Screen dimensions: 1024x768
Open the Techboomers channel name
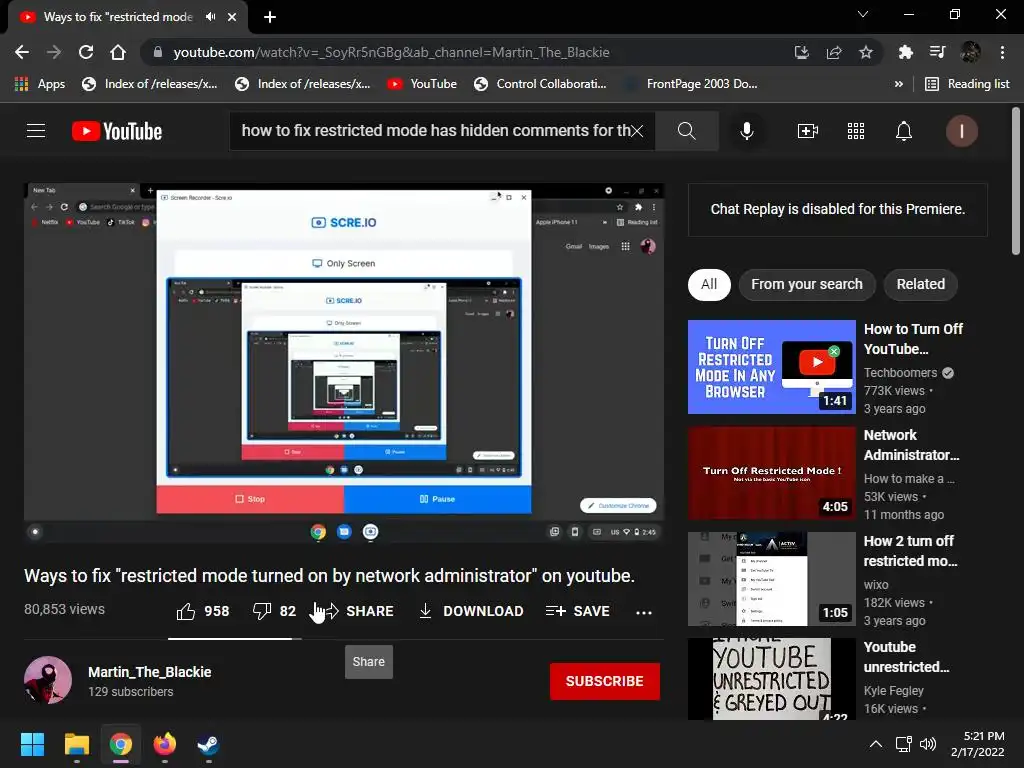(x=901, y=373)
